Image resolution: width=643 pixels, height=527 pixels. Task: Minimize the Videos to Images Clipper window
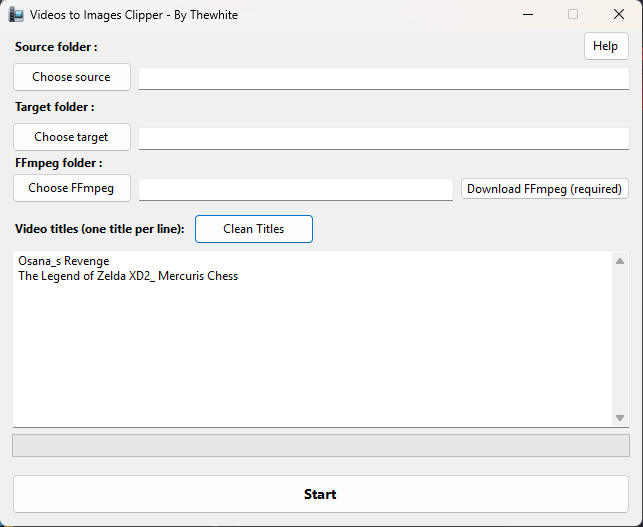tap(526, 15)
